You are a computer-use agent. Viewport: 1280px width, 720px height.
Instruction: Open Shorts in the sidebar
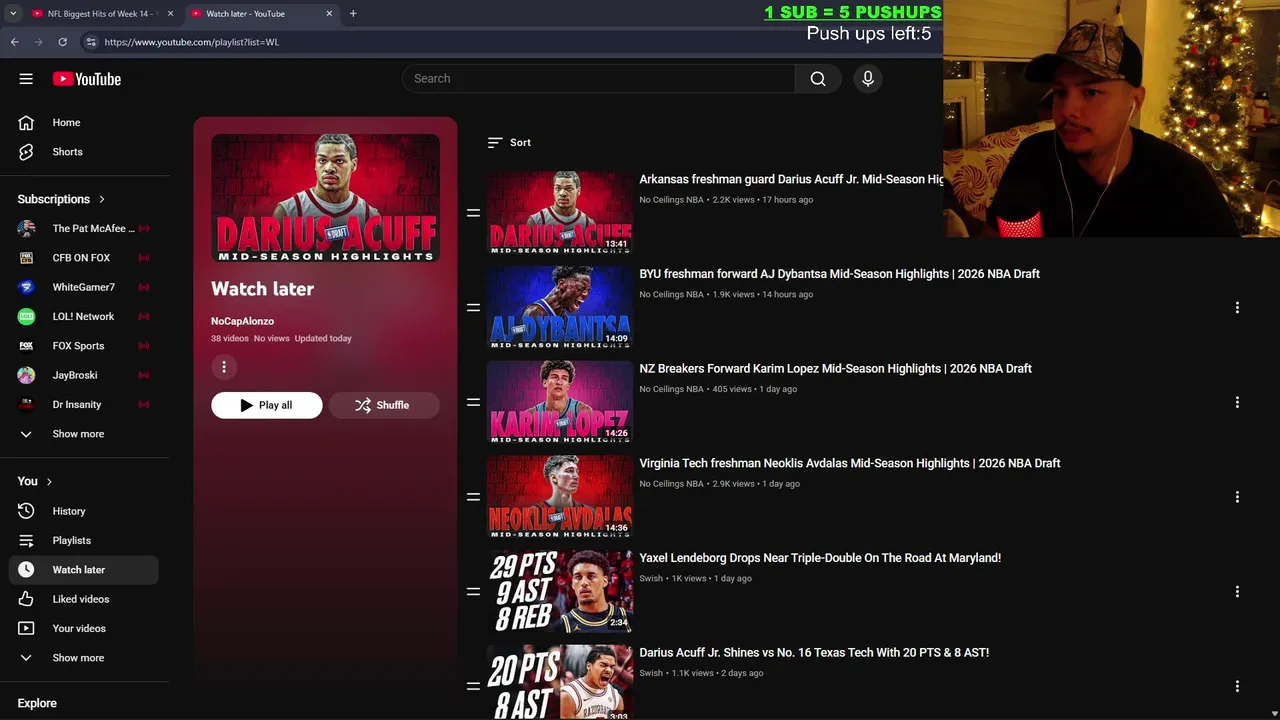tap(84, 152)
